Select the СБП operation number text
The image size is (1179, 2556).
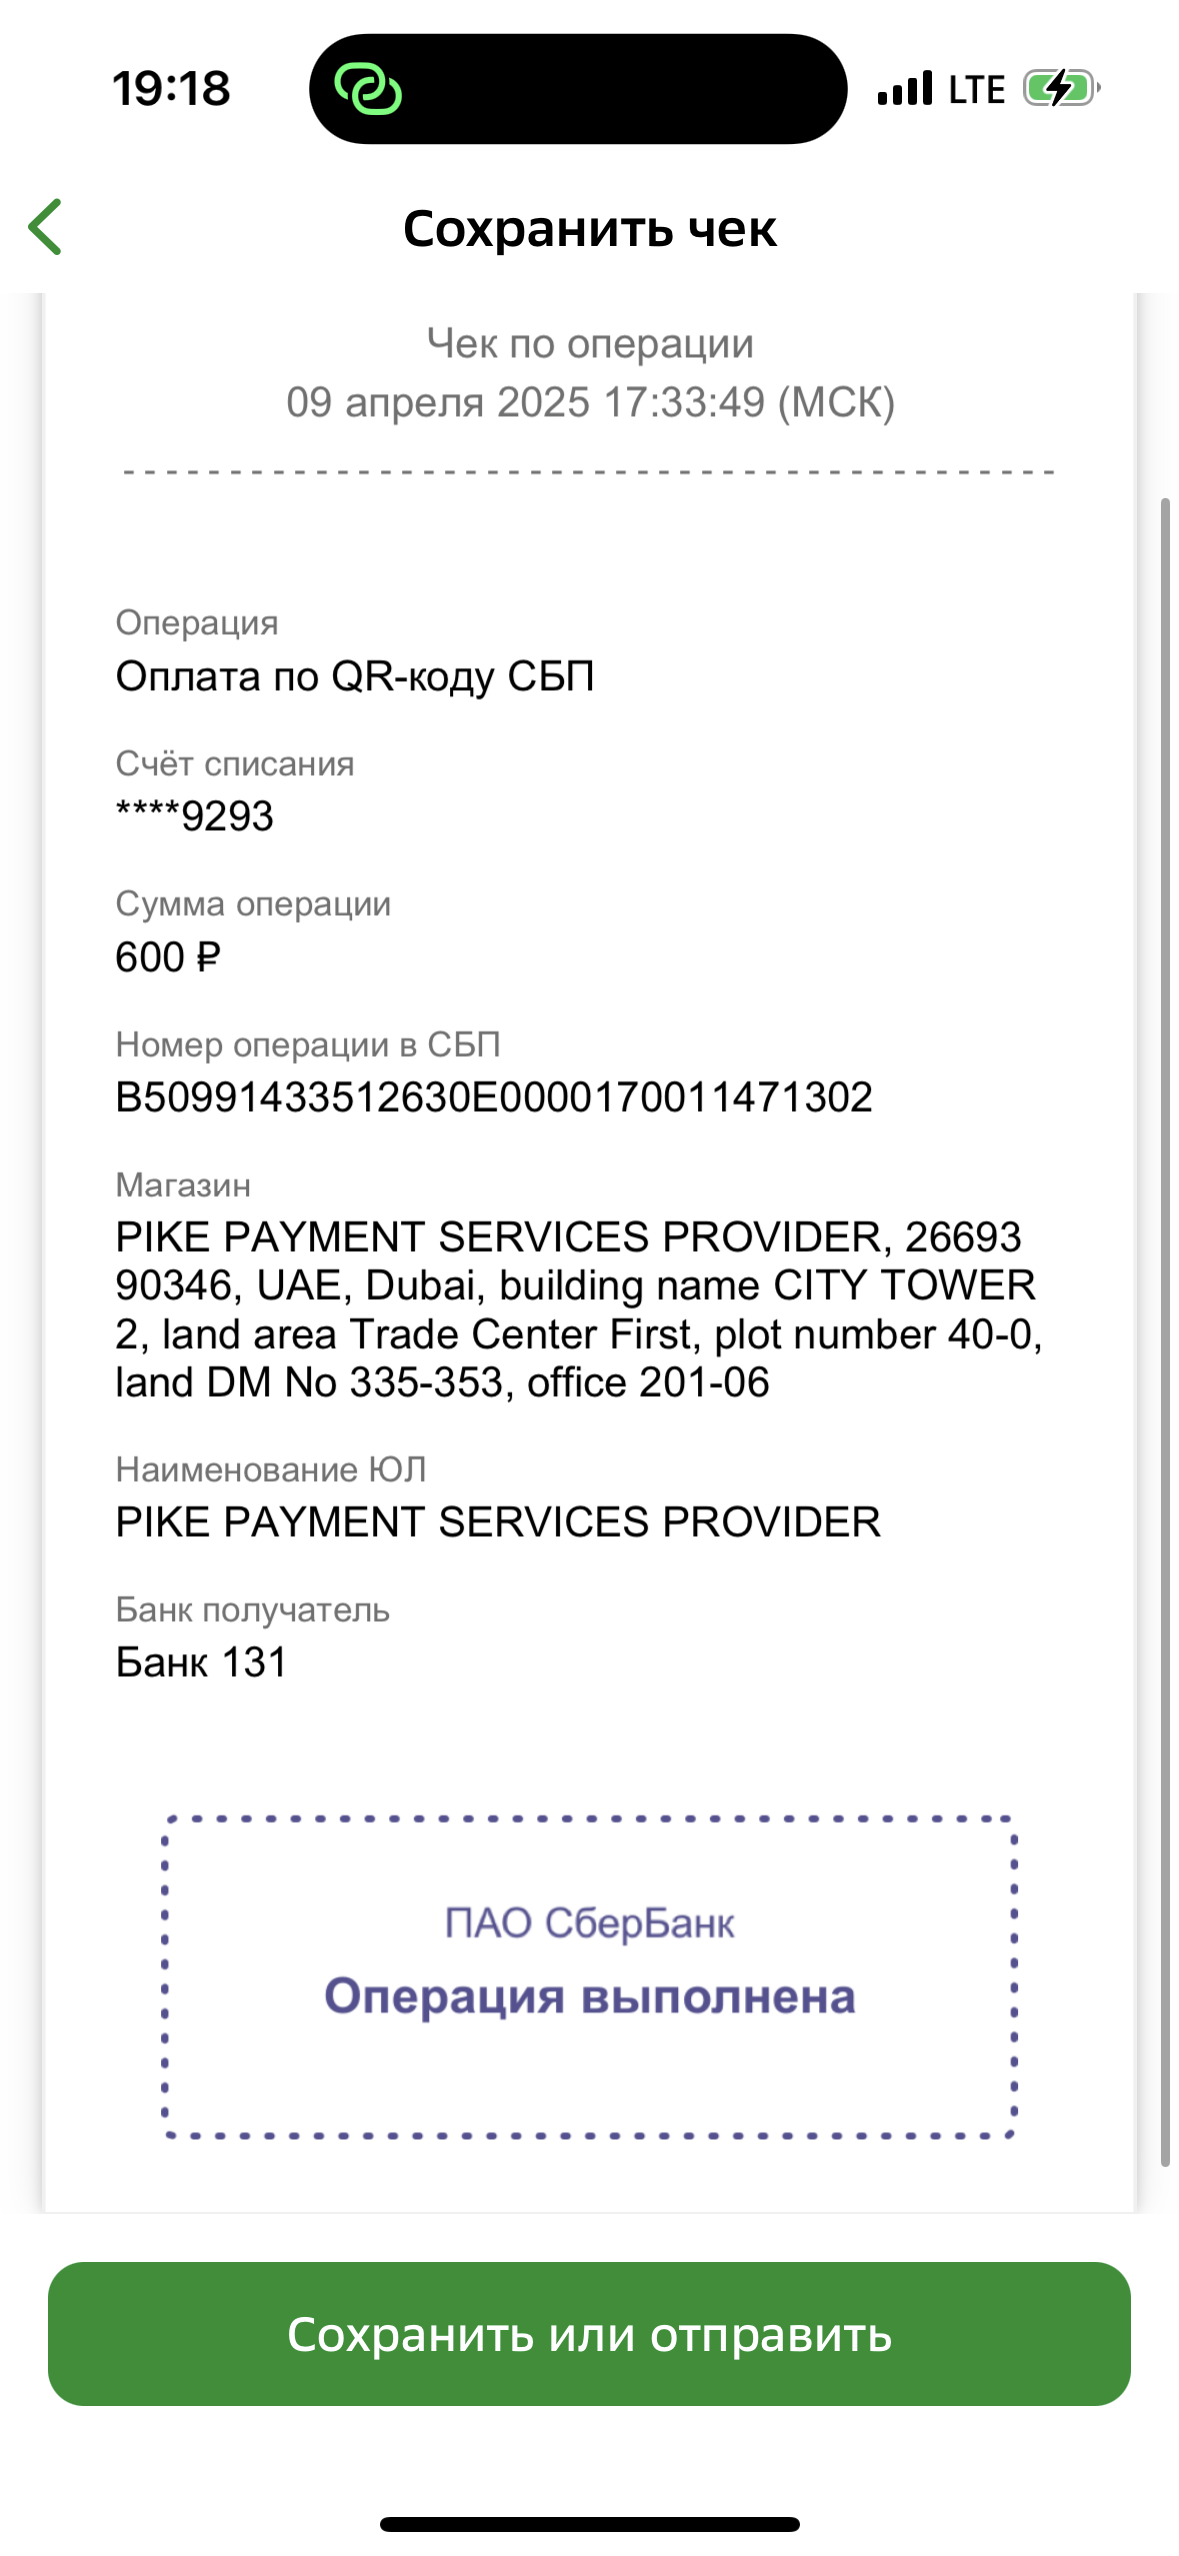(x=494, y=1097)
